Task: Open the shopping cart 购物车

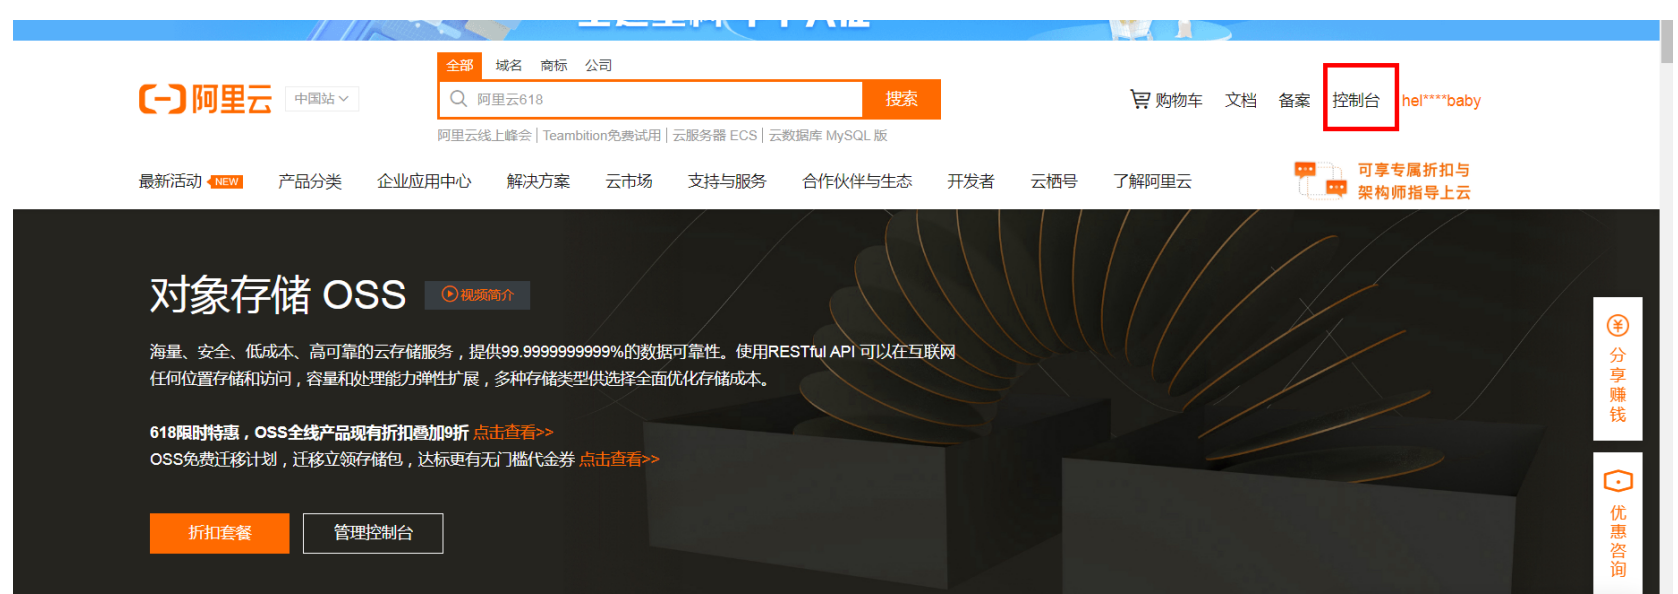Action: (x=1166, y=100)
